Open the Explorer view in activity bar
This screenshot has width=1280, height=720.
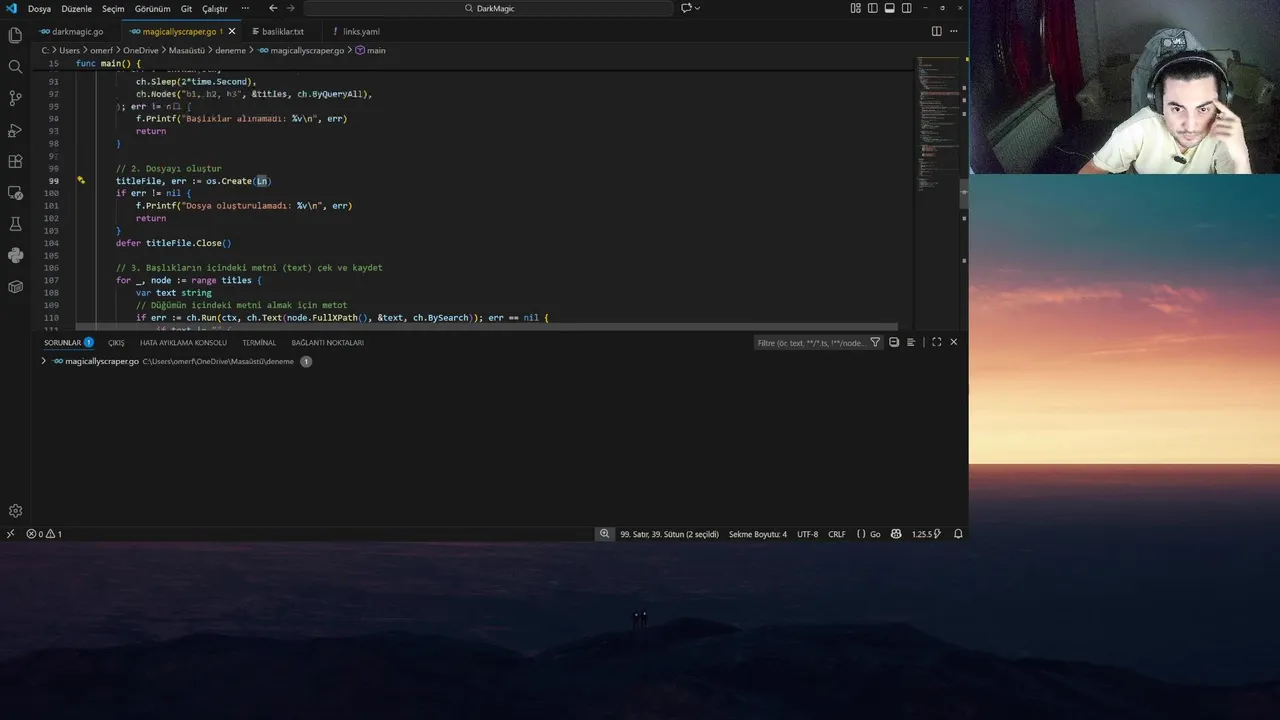[x=15, y=36]
